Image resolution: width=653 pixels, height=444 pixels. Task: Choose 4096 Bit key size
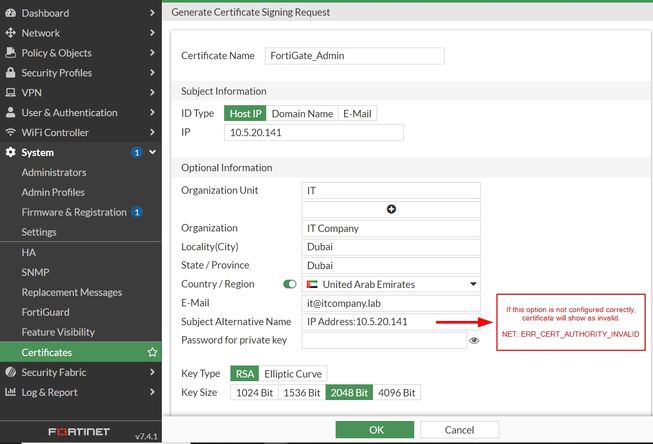[396, 393]
